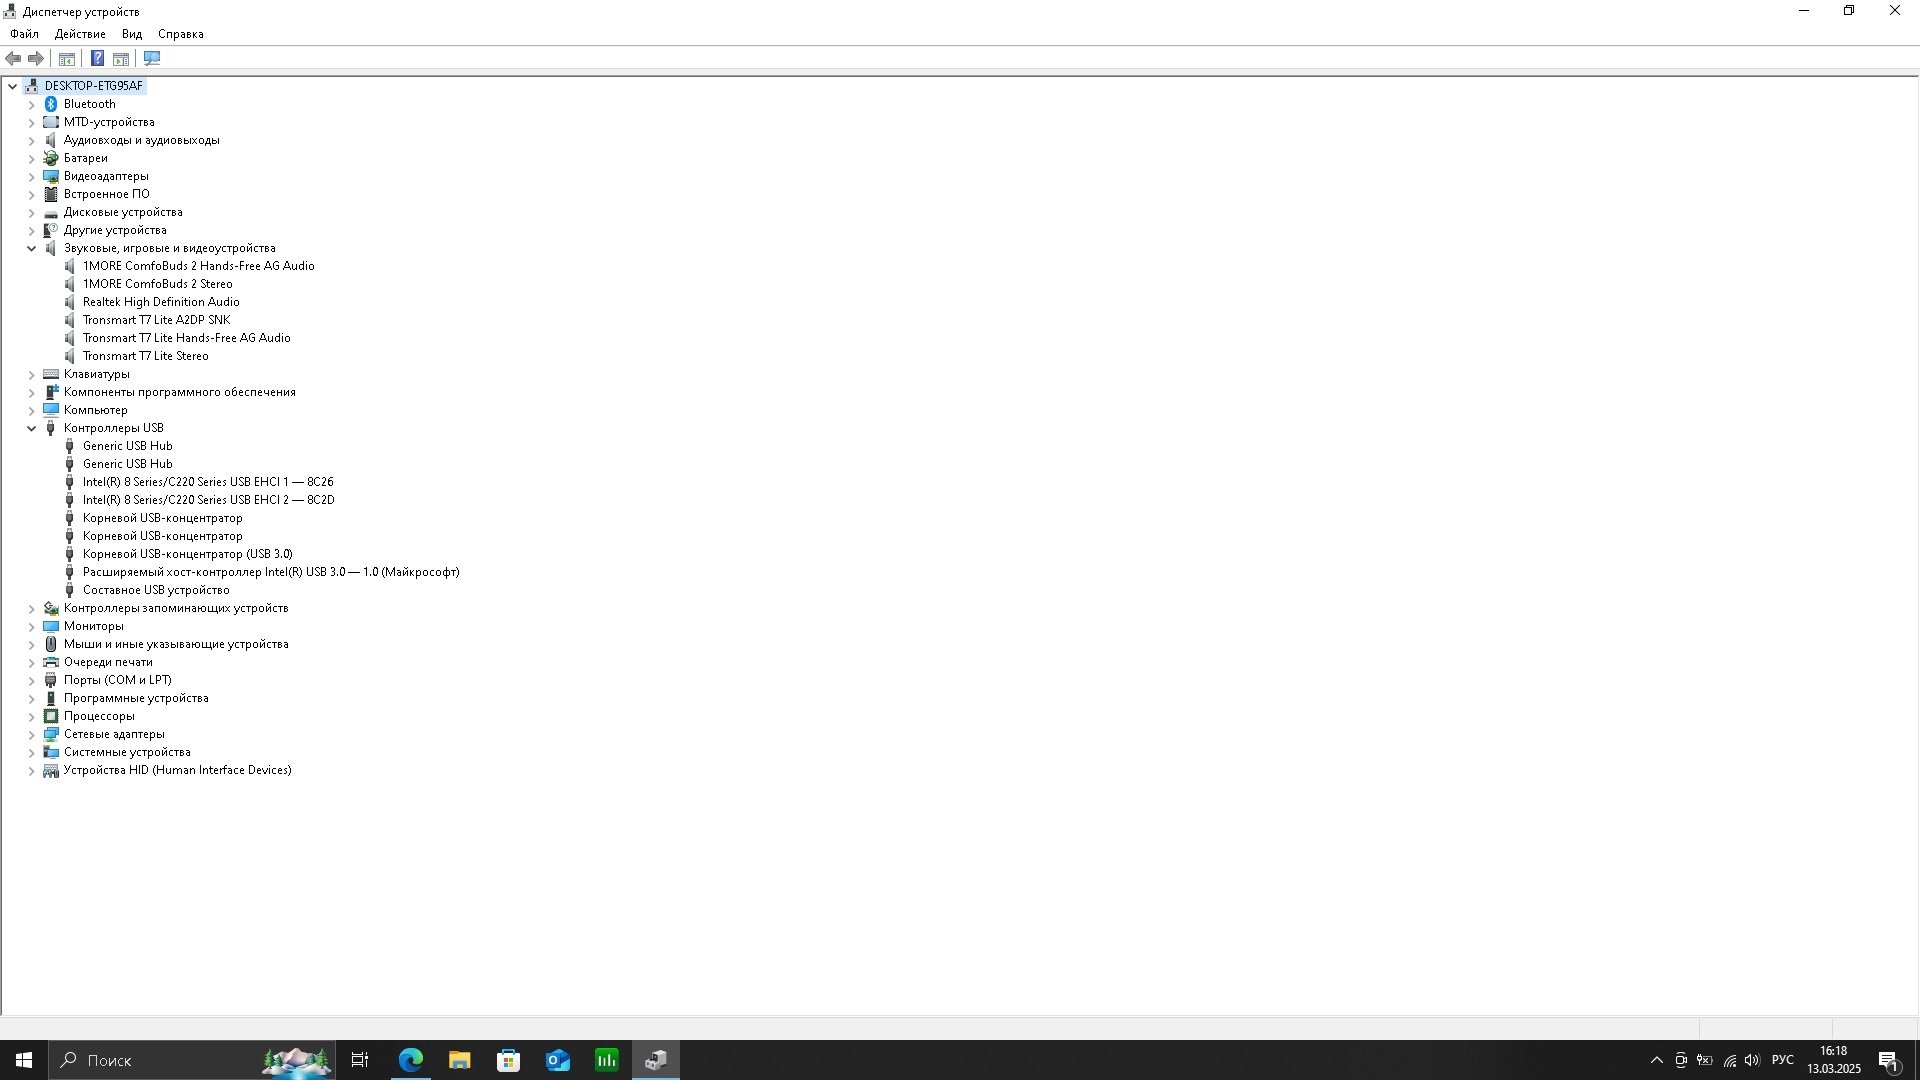Collapse the Контроллеры USB category
Image resolution: width=1920 pixels, height=1080 pixels.
(x=31, y=428)
